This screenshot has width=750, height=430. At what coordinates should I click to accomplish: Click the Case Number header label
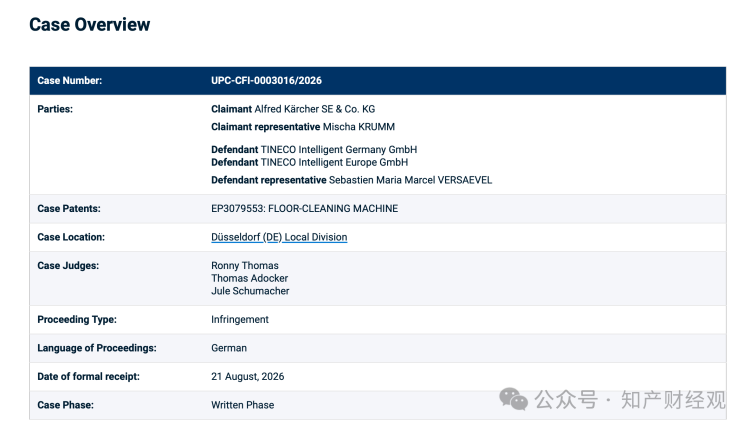[x=69, y=80]
